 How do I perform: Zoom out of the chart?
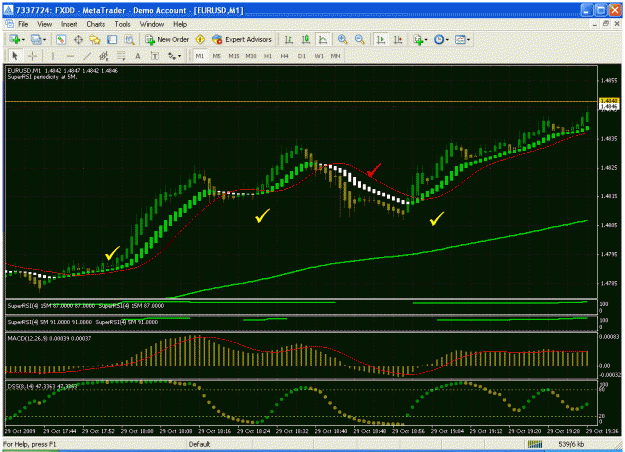click(x=360, y=39)
